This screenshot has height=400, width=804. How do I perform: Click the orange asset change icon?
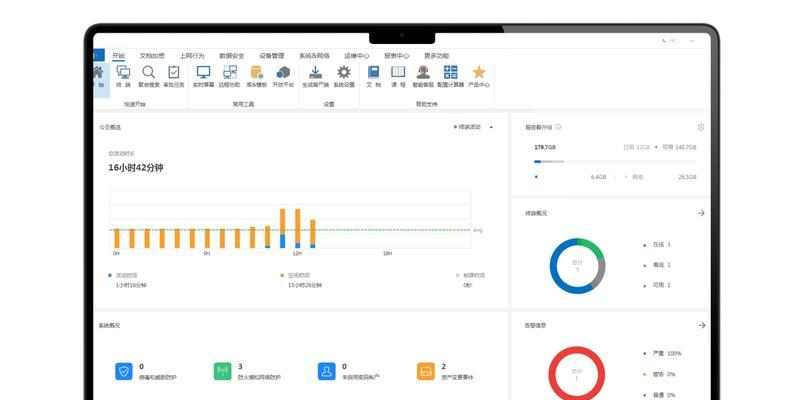click(426, 371)
